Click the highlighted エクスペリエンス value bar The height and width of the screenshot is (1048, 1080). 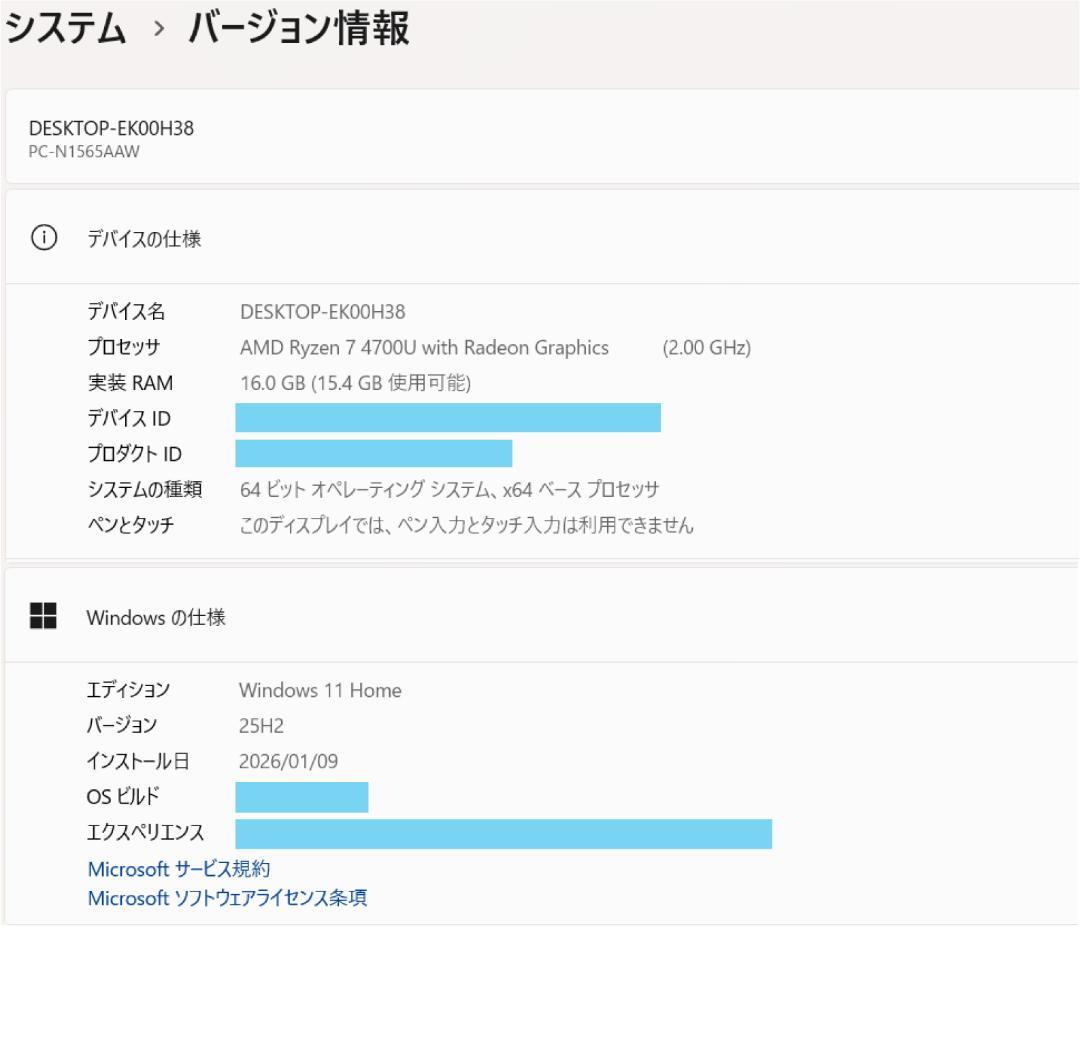tap(503, 832)
